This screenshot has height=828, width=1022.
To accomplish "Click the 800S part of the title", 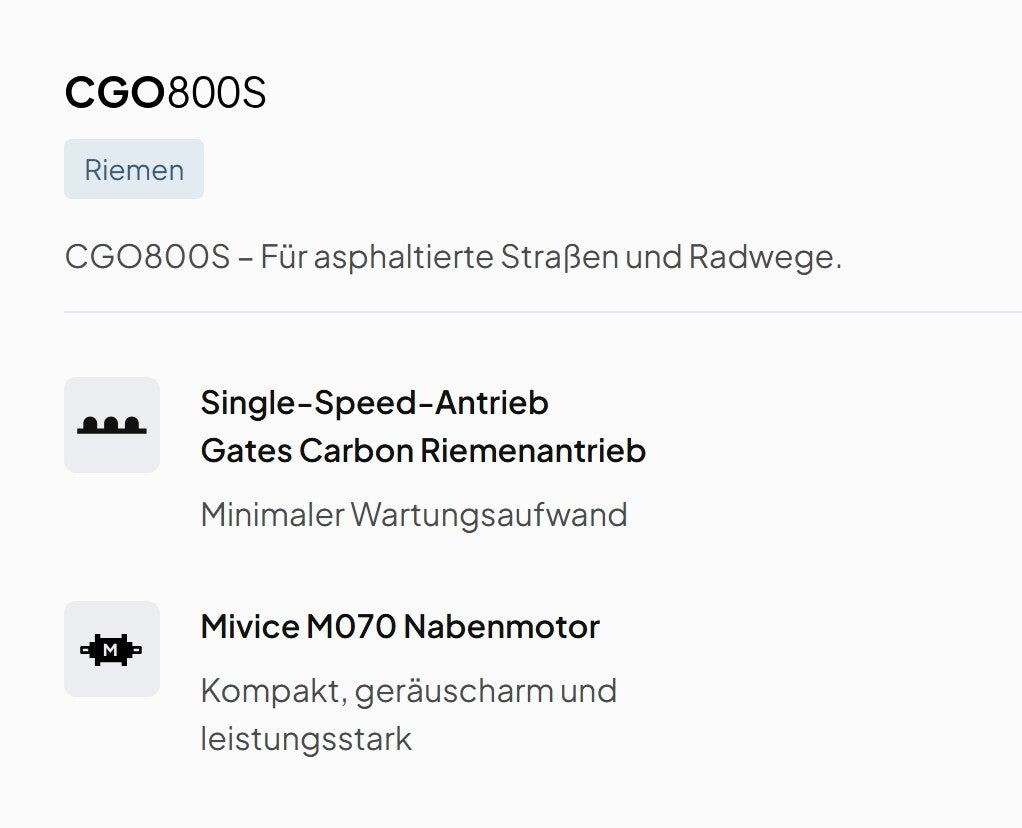I will (x=217, y=93).
